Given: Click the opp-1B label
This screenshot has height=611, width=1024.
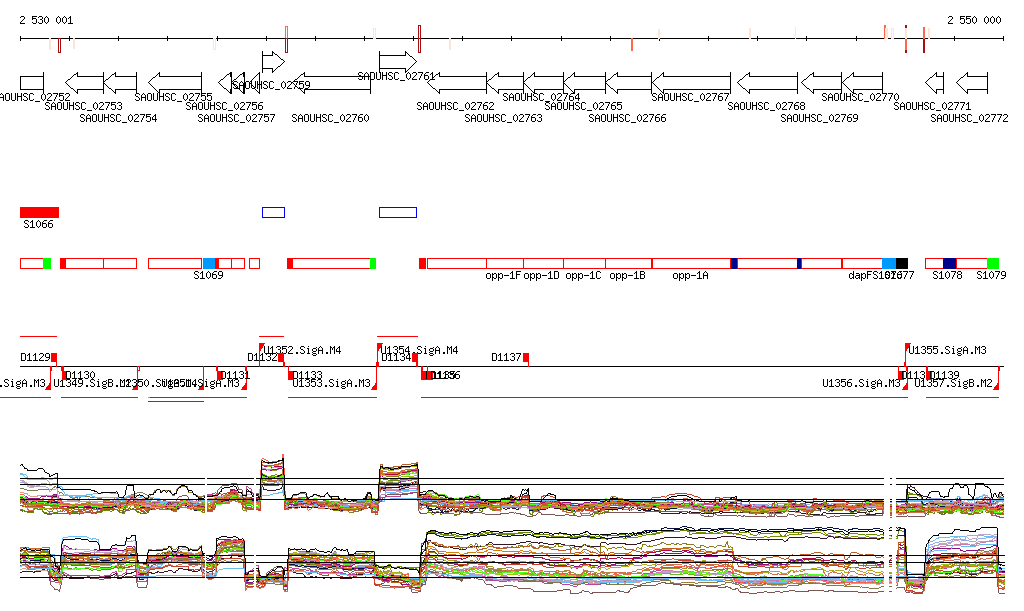Looking at the screenshot, I should [627, 275].
